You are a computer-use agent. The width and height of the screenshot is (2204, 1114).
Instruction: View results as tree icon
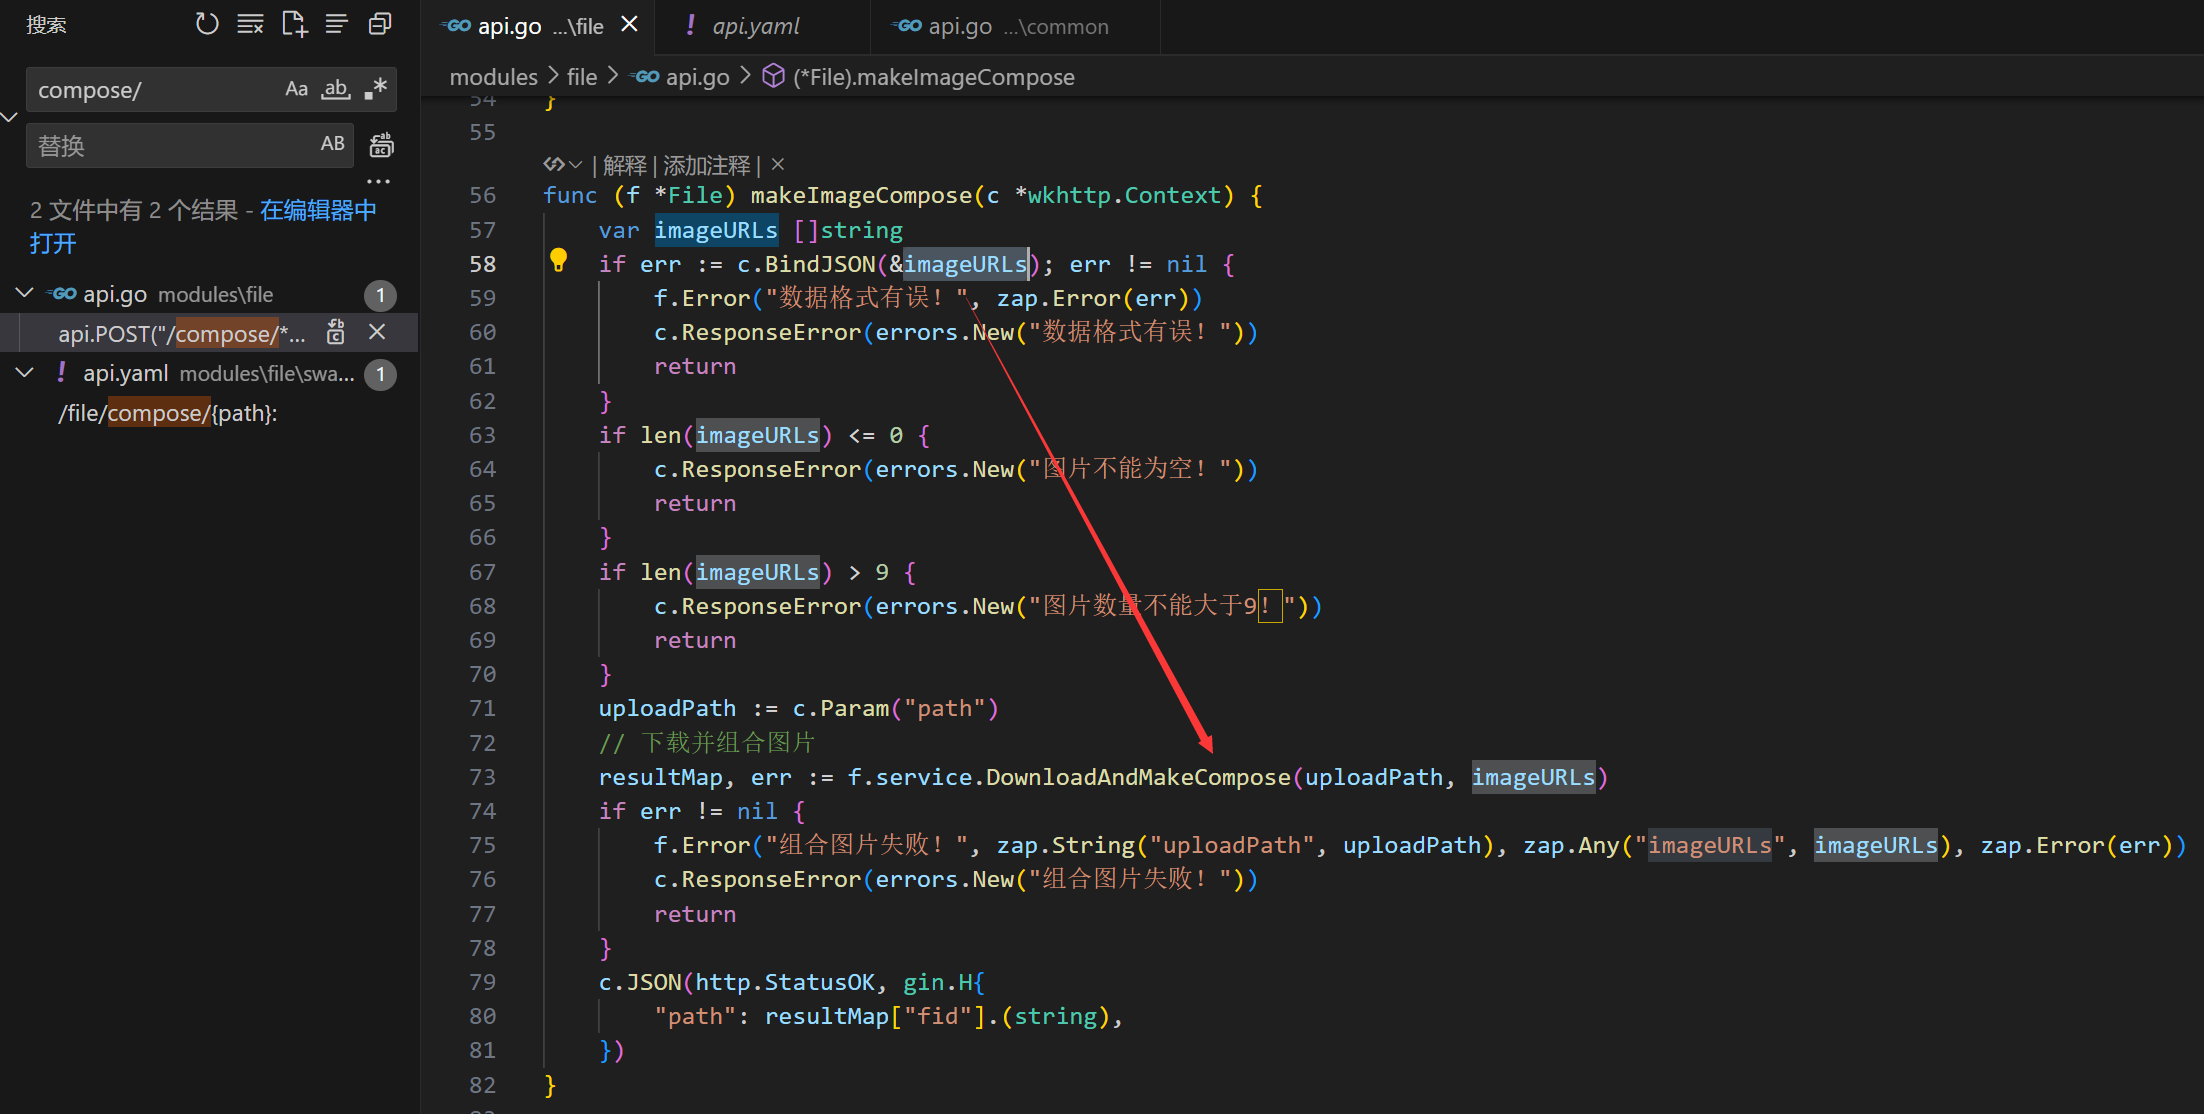pyautogui.click(x=337, y=24)
